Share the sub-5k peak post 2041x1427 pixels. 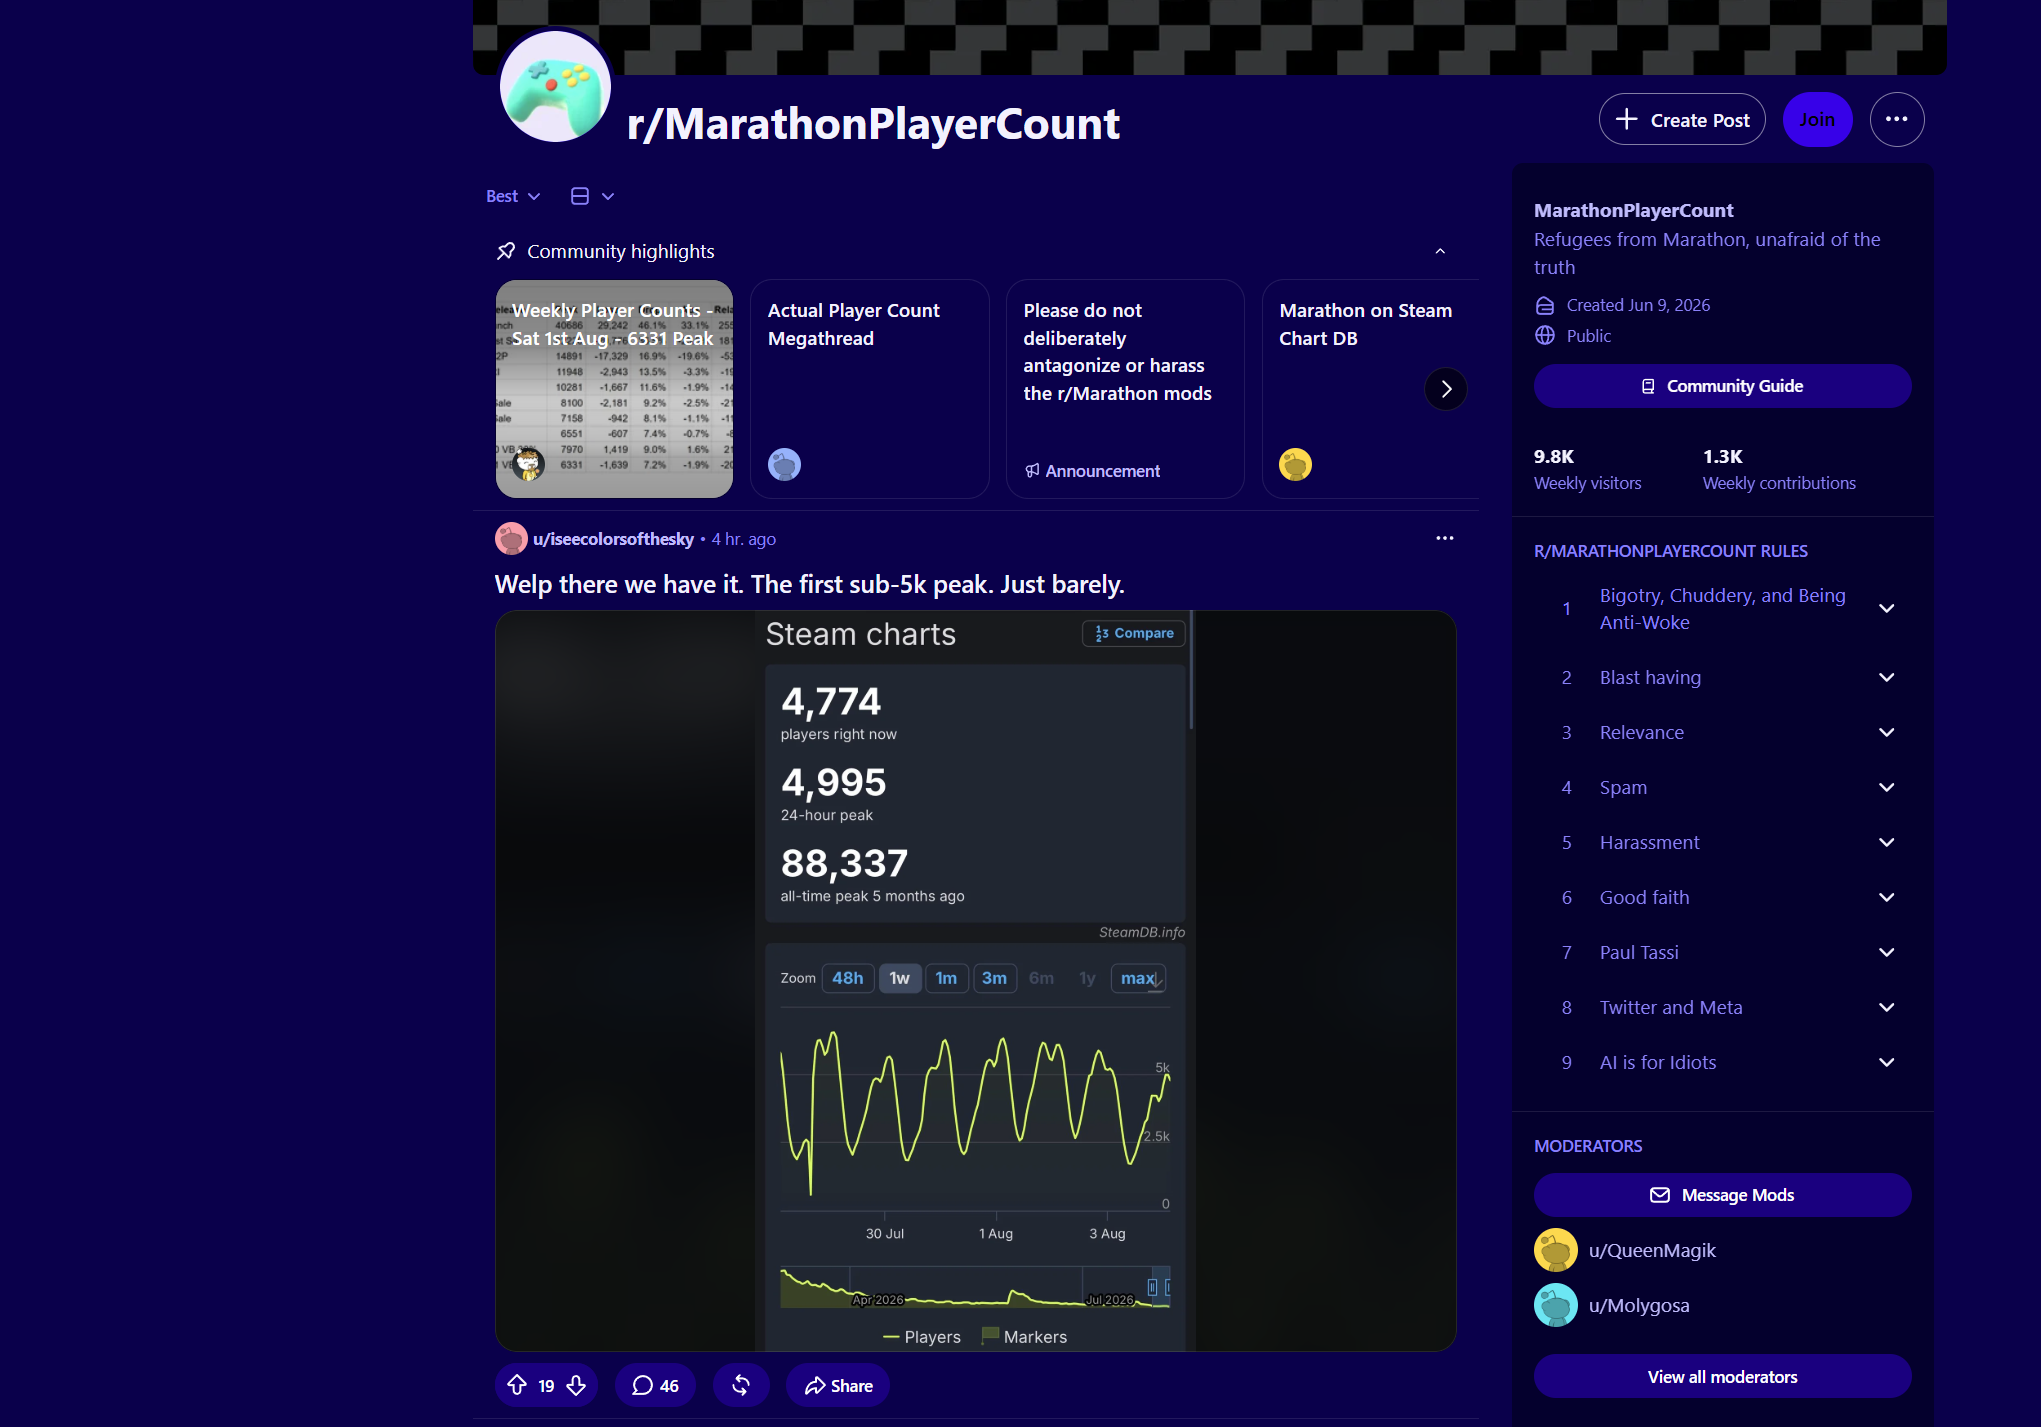838,1385
